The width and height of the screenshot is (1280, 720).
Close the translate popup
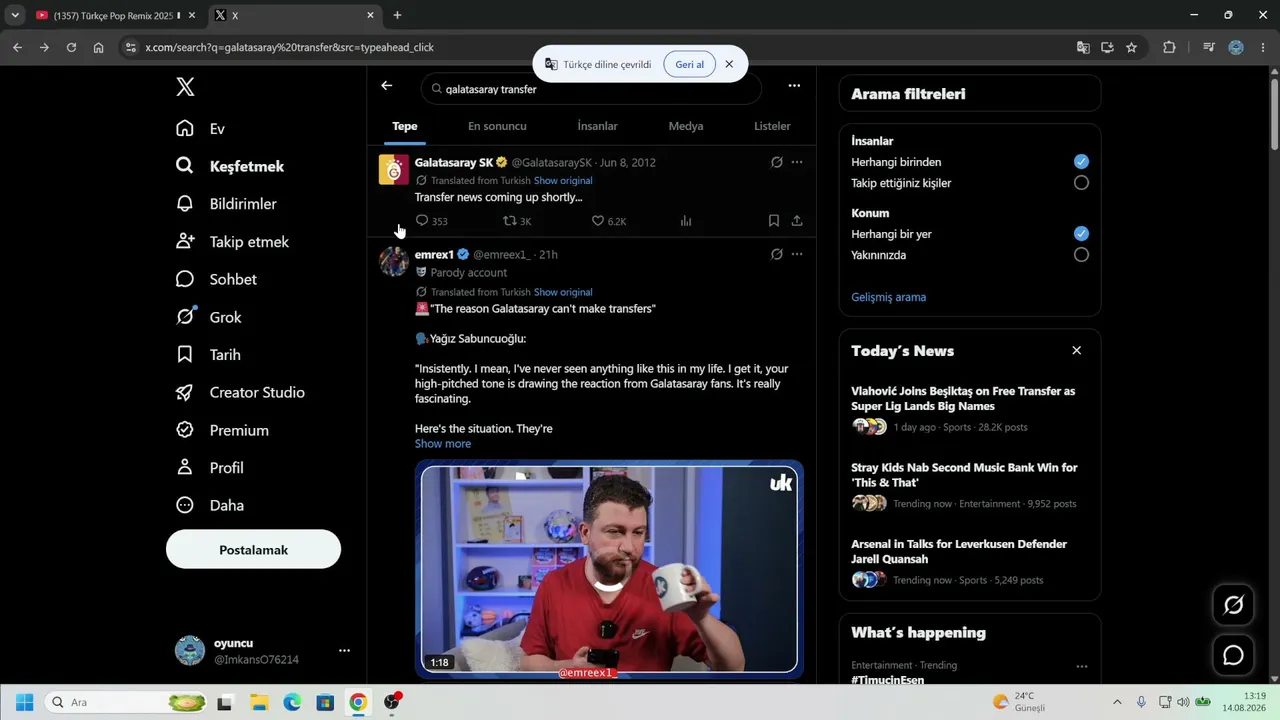coord(729,64)
